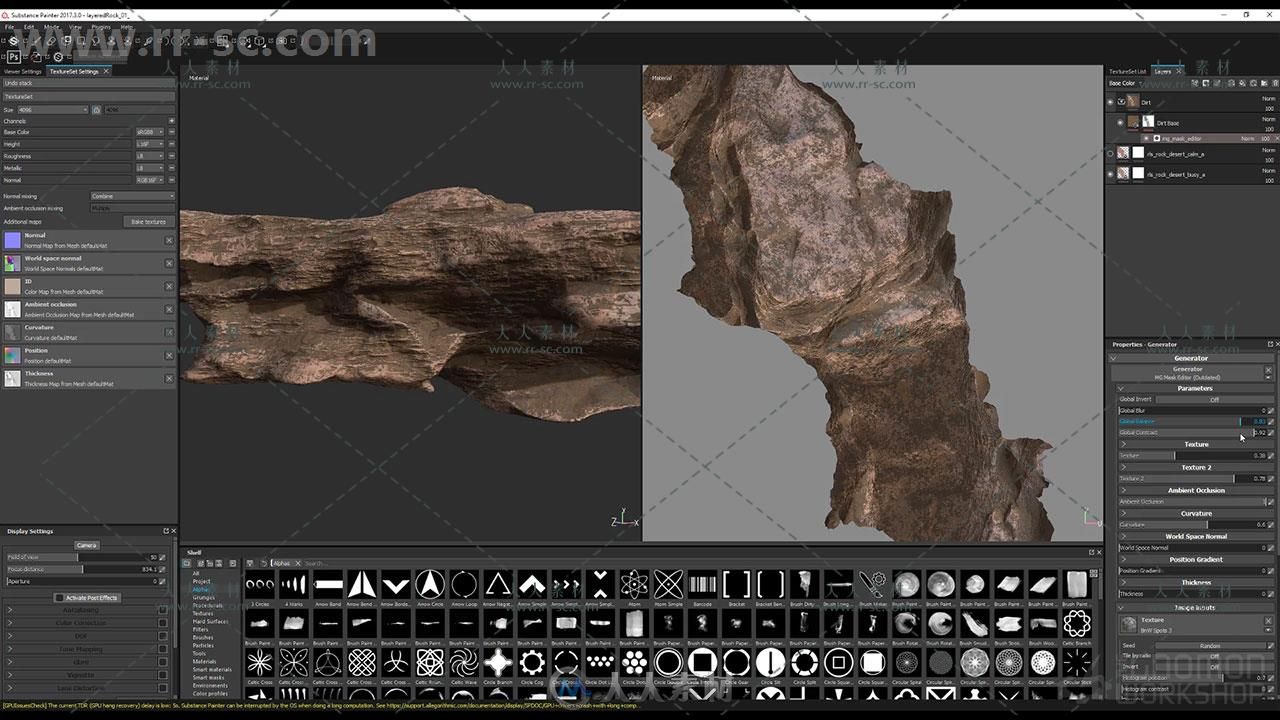Screen dimensions: 1280x720
Task: Select the Atom alpha in shelf
Action: click(633, 583)
